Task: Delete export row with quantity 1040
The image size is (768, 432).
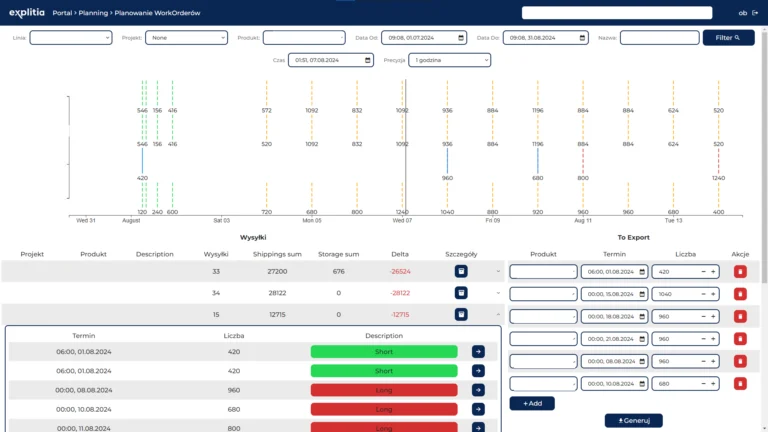Action: (x=740, y=294)
